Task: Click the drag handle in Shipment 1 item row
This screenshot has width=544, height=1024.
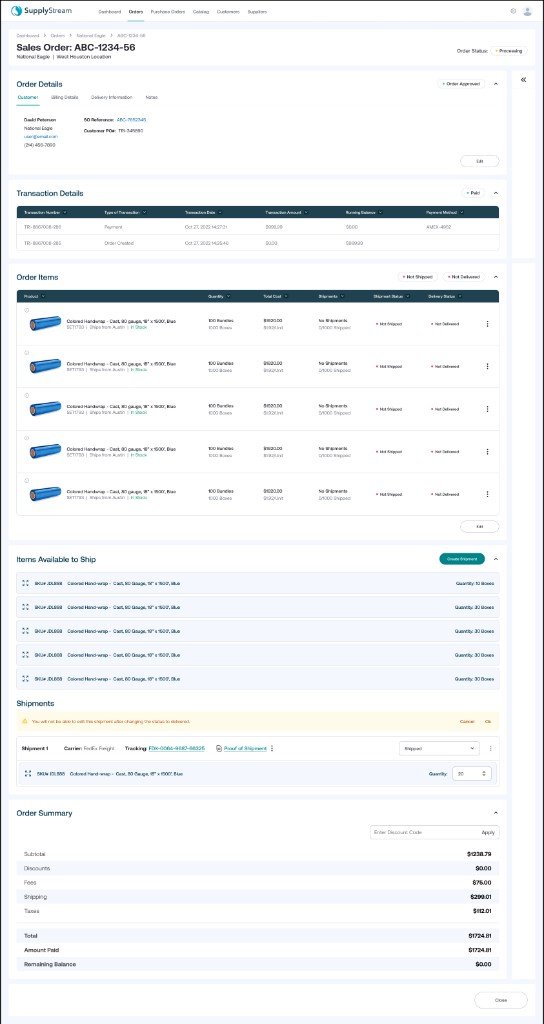Action: (28, 773)
